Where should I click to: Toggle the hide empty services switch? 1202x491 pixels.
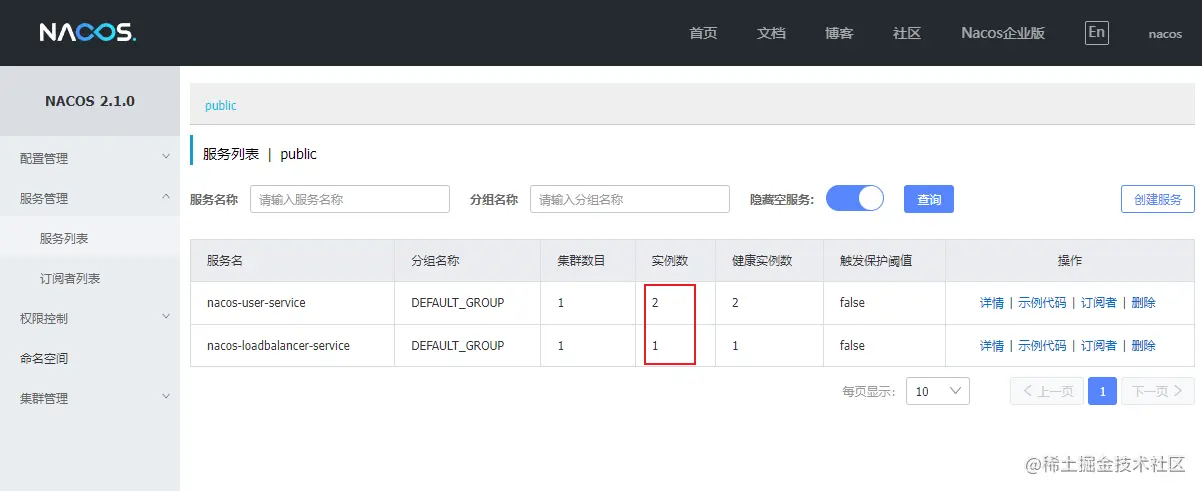855,198
